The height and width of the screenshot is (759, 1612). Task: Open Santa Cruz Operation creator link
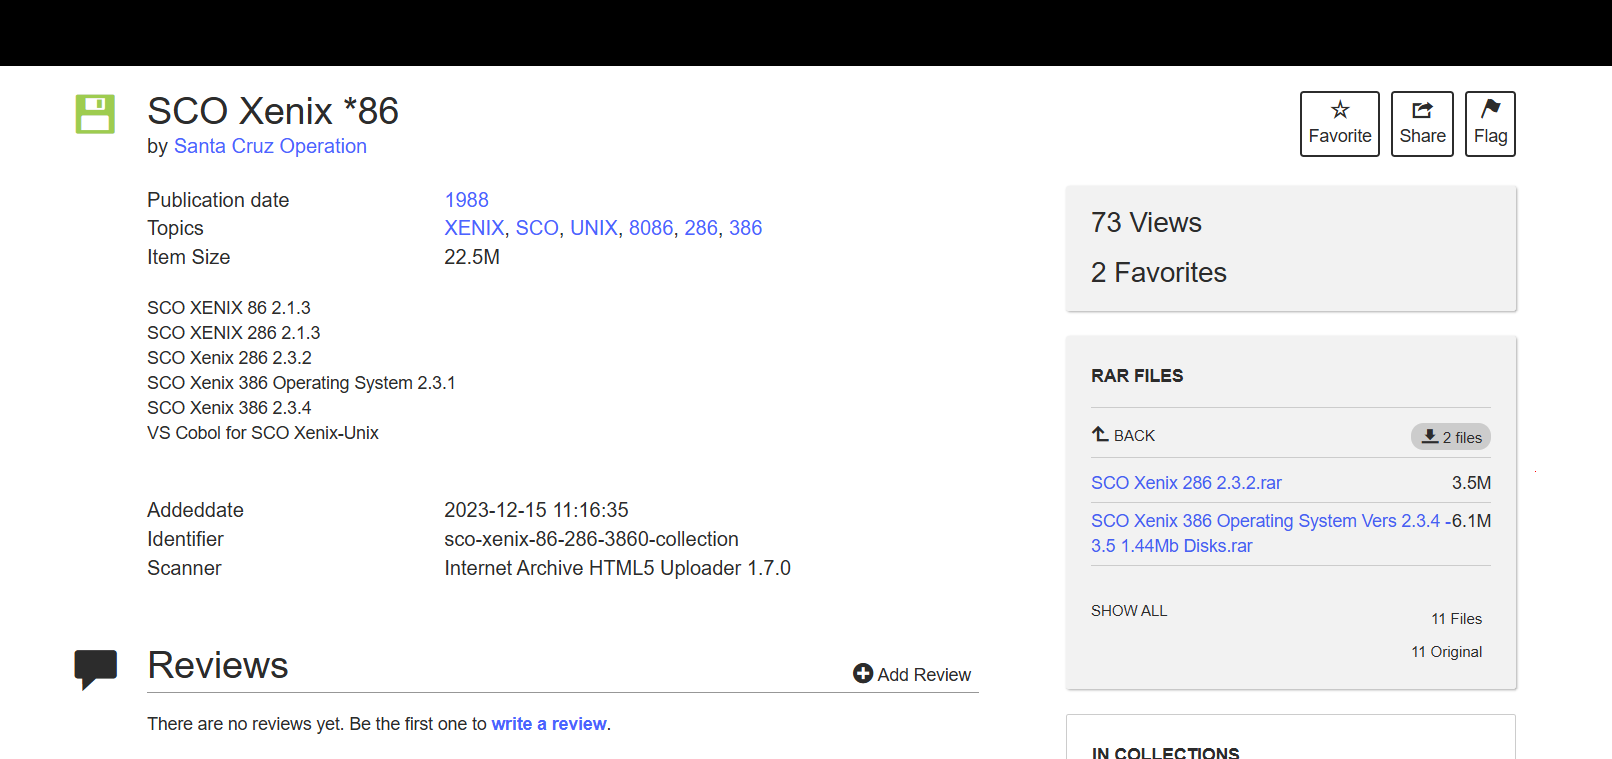coord(270,146)
